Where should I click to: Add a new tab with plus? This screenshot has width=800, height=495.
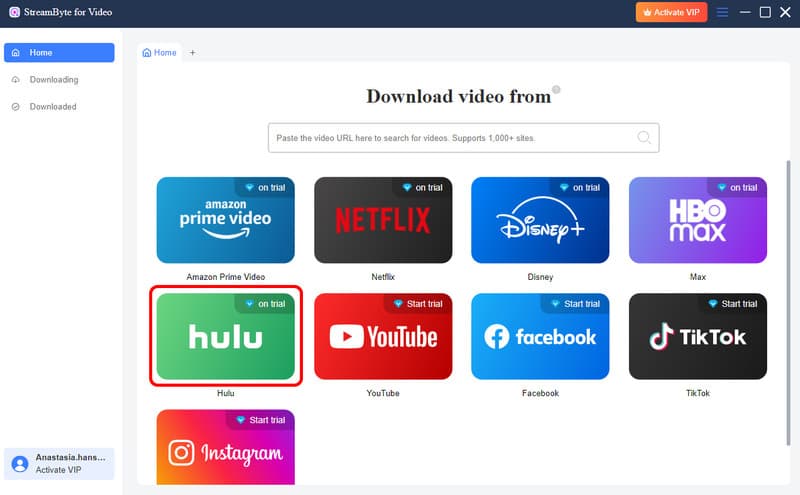tap(192, 53)
